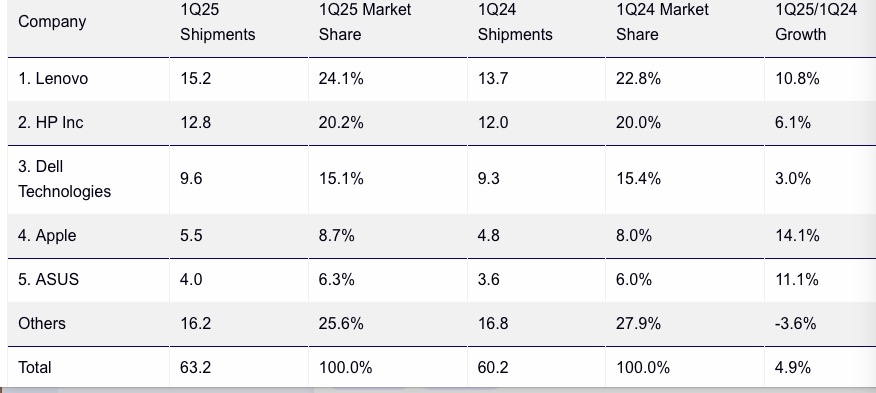
Task: Select the ASUS 11.1% growth cell
Action: (797, 279)
